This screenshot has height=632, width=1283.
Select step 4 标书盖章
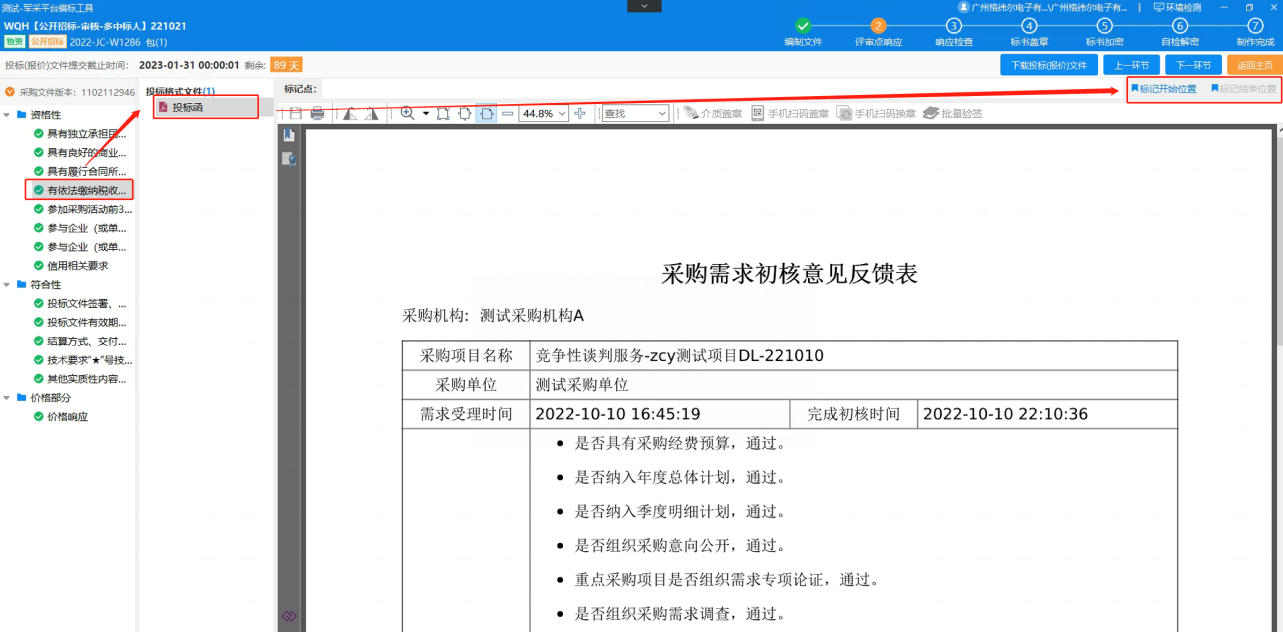coord(1029,32)
